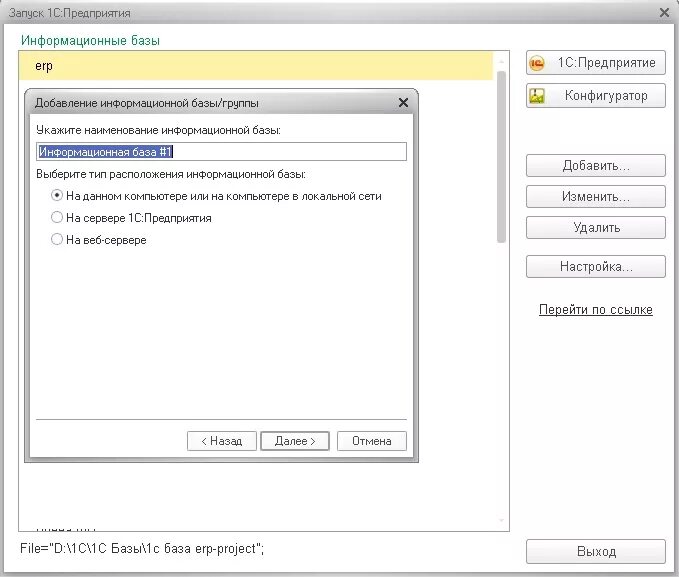The width and height of the screenshot is (679, 577).
Task: Click the Конфигуратор button icon
Action: point(537,96)
